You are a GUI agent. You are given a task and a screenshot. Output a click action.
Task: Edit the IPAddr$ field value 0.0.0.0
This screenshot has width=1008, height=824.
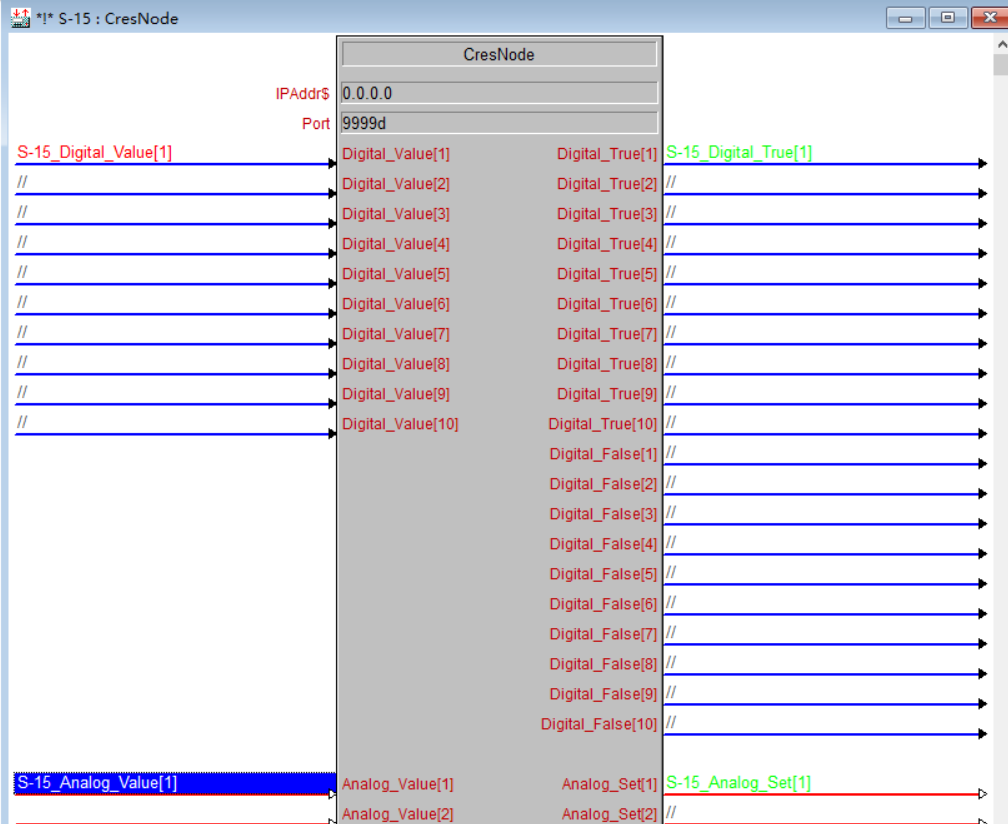[x=499, y=93]
